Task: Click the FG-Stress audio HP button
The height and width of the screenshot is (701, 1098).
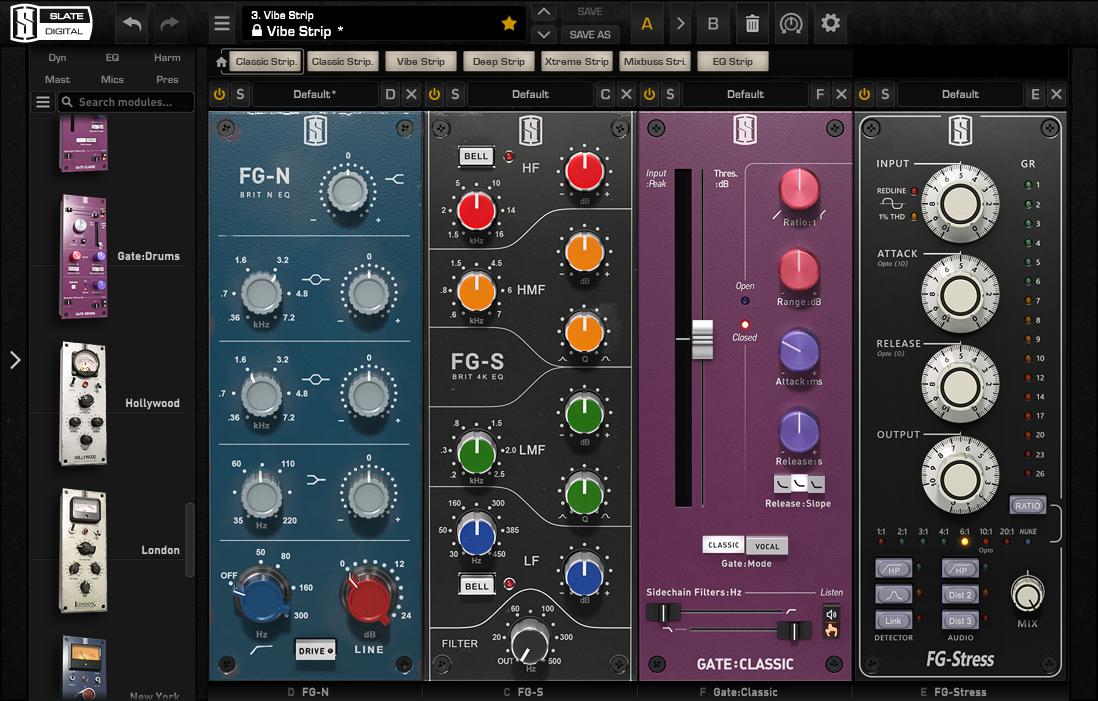Action: pos(960,569)
